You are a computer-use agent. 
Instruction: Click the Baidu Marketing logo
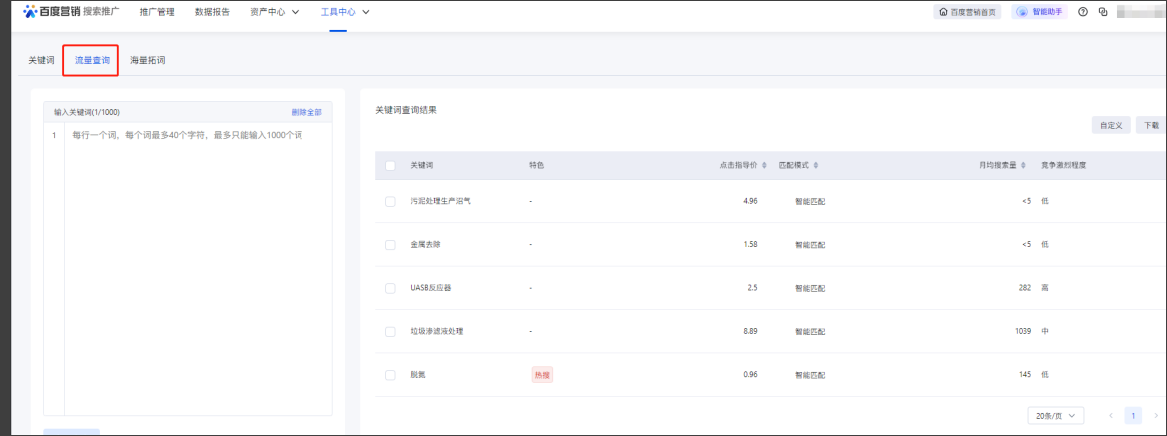click(58, 12)
